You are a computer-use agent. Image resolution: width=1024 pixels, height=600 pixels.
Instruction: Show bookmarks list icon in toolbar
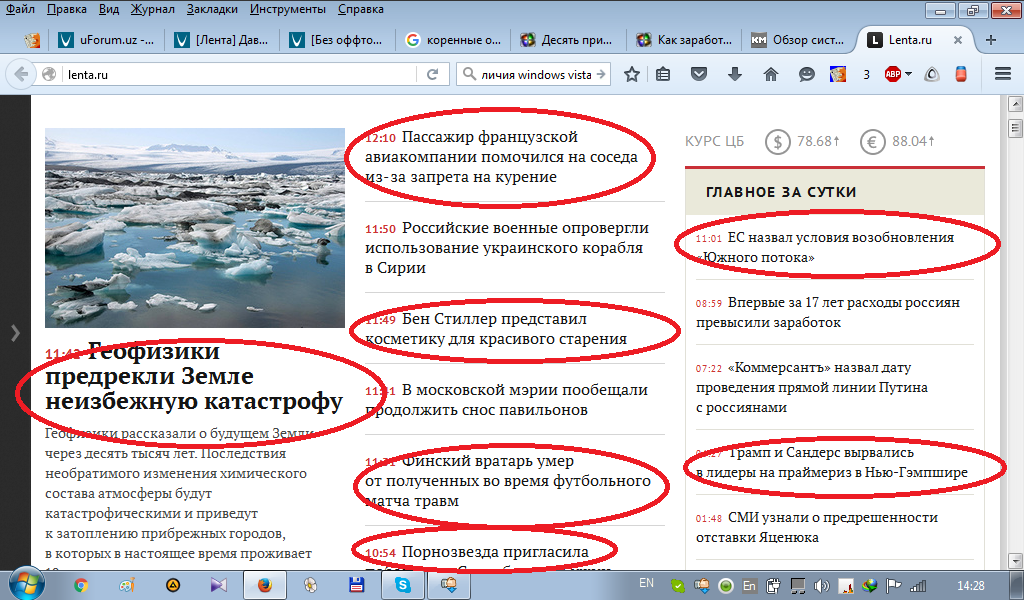click(x=663, y=74)
